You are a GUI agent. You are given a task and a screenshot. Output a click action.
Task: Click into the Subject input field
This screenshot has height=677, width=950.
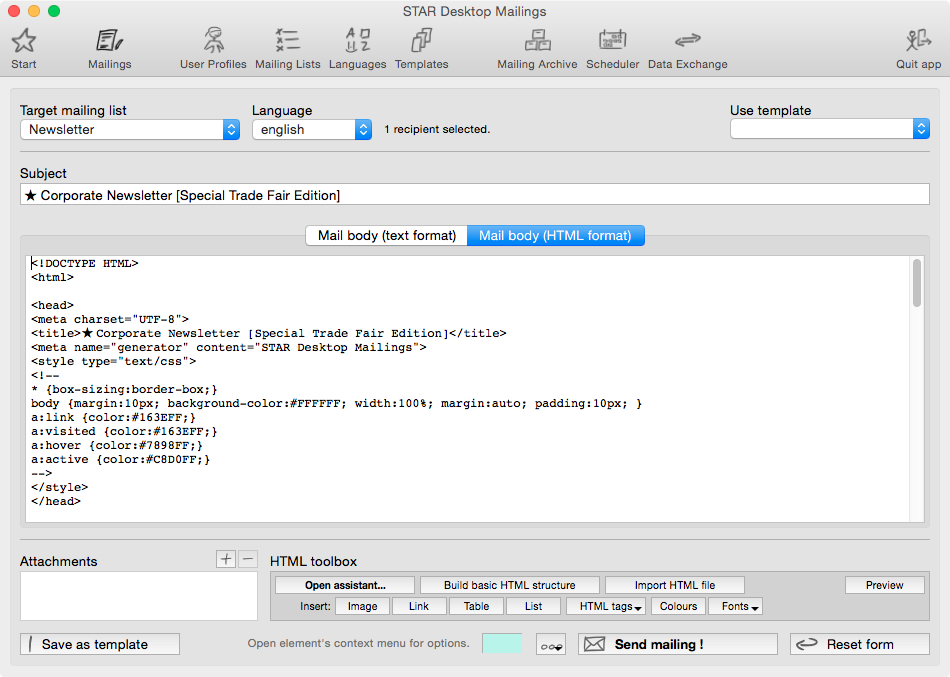475,195
